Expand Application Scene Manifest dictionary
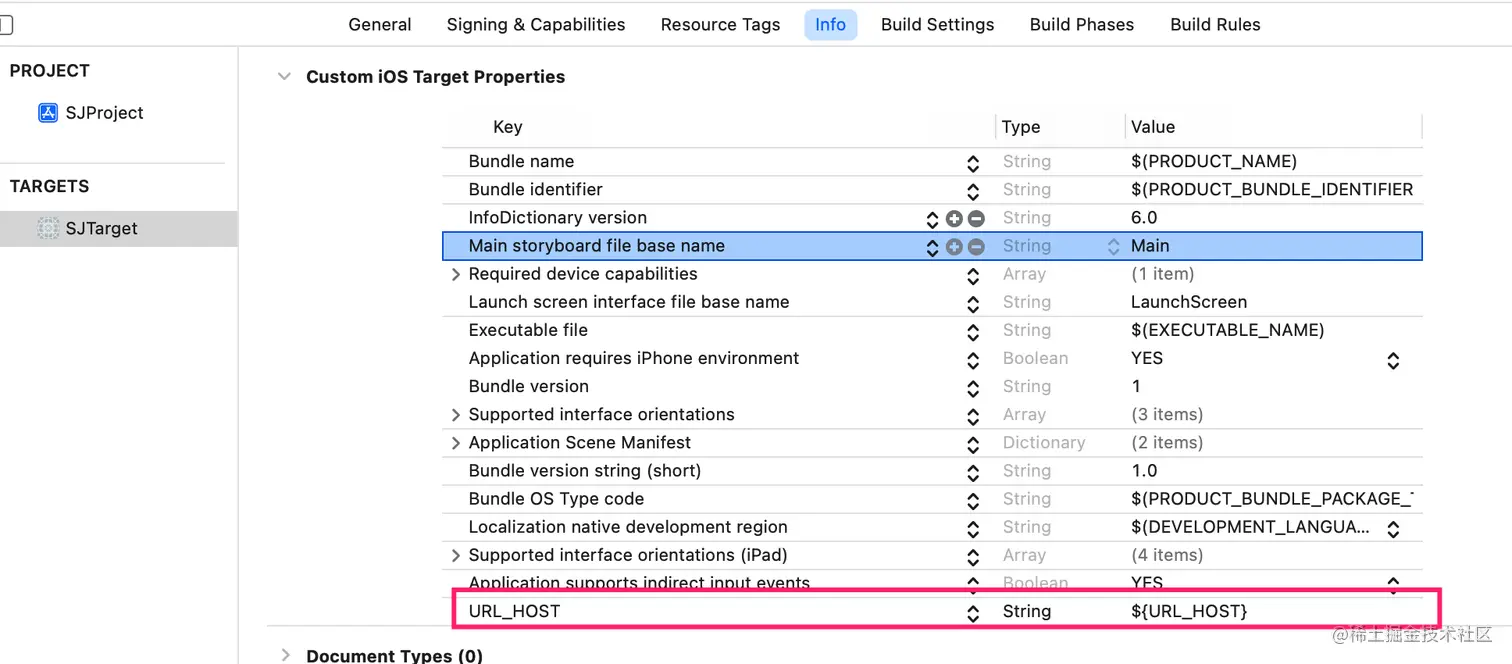Viewport: 1512px width, 664px height. pyautogui.click(x=456, y=443)
